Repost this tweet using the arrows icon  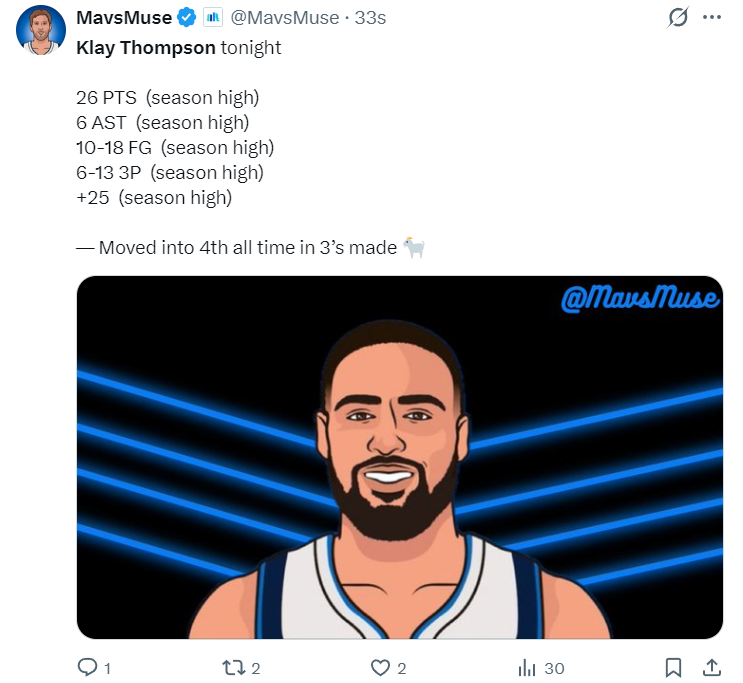click(232, 667)
